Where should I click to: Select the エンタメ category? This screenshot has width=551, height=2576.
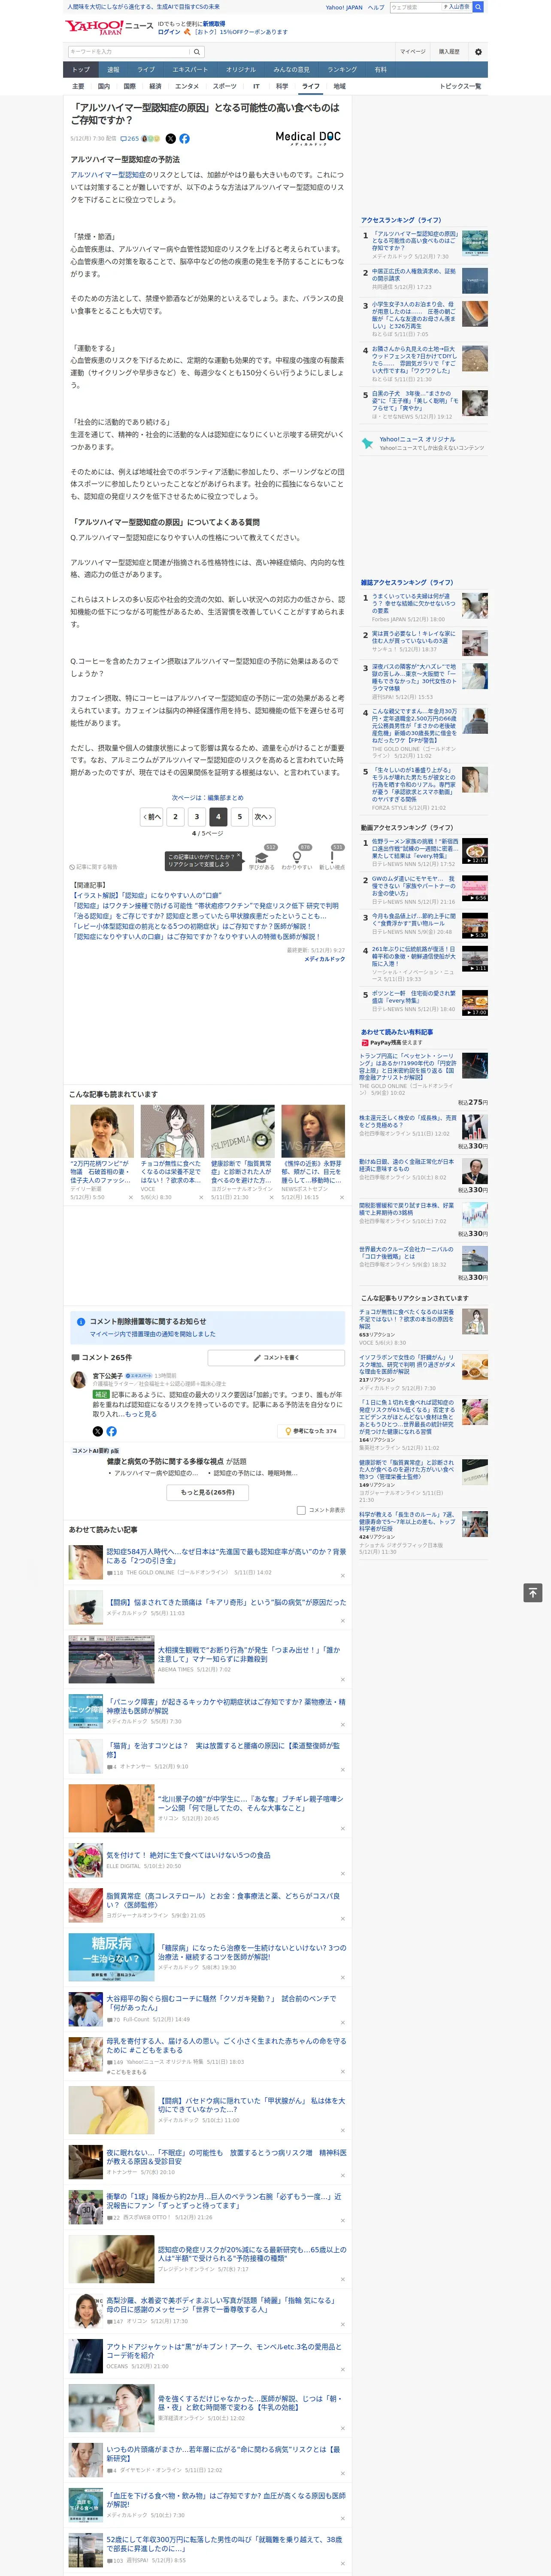[x=187, y=86]
